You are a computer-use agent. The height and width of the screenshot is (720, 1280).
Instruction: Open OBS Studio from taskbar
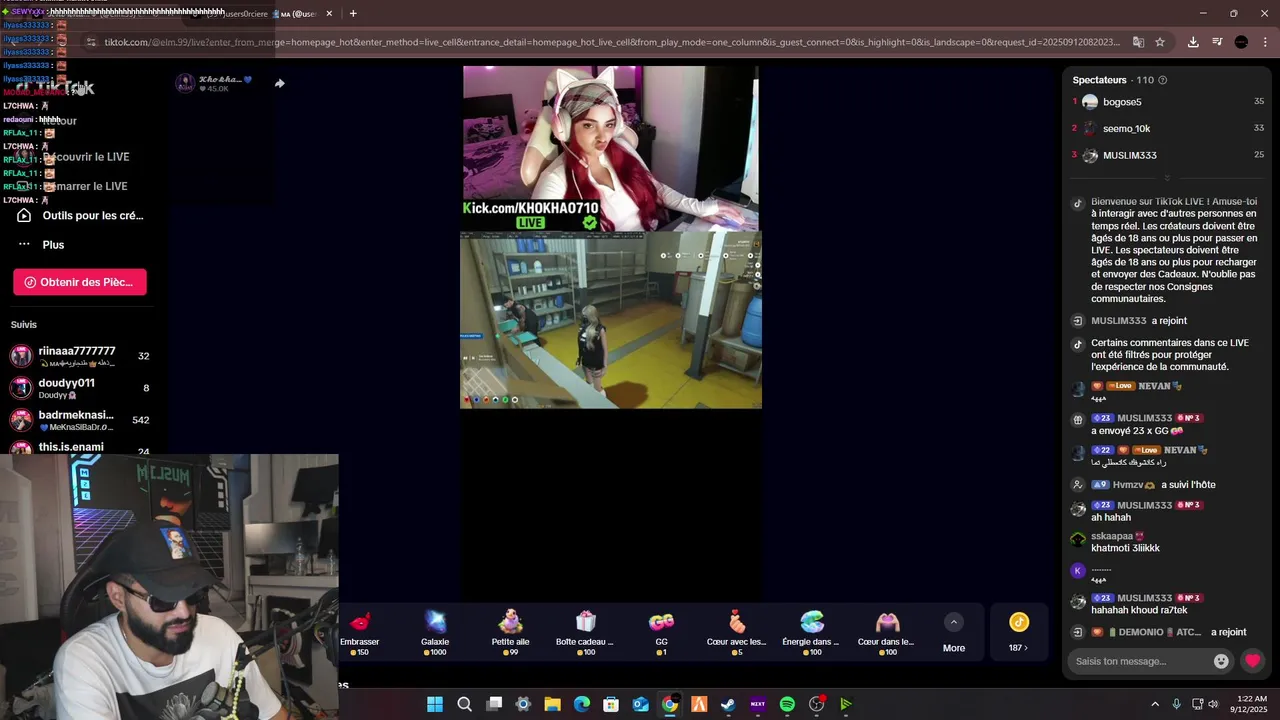[817, 704]
